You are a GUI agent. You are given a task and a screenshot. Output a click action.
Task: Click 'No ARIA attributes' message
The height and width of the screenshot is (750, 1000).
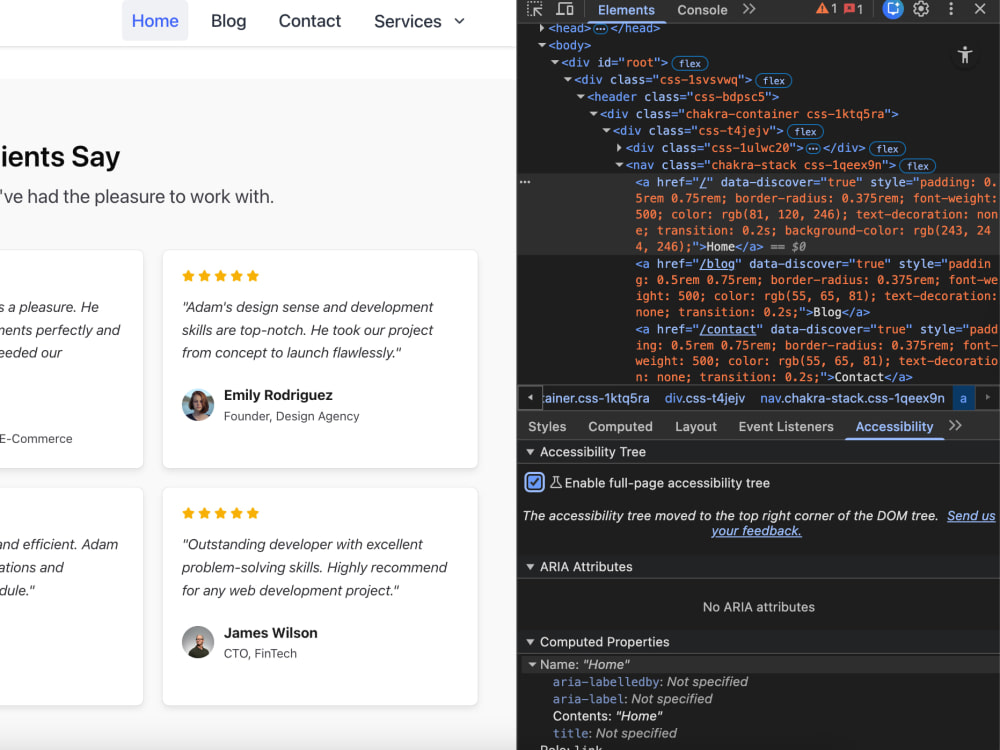758,607
